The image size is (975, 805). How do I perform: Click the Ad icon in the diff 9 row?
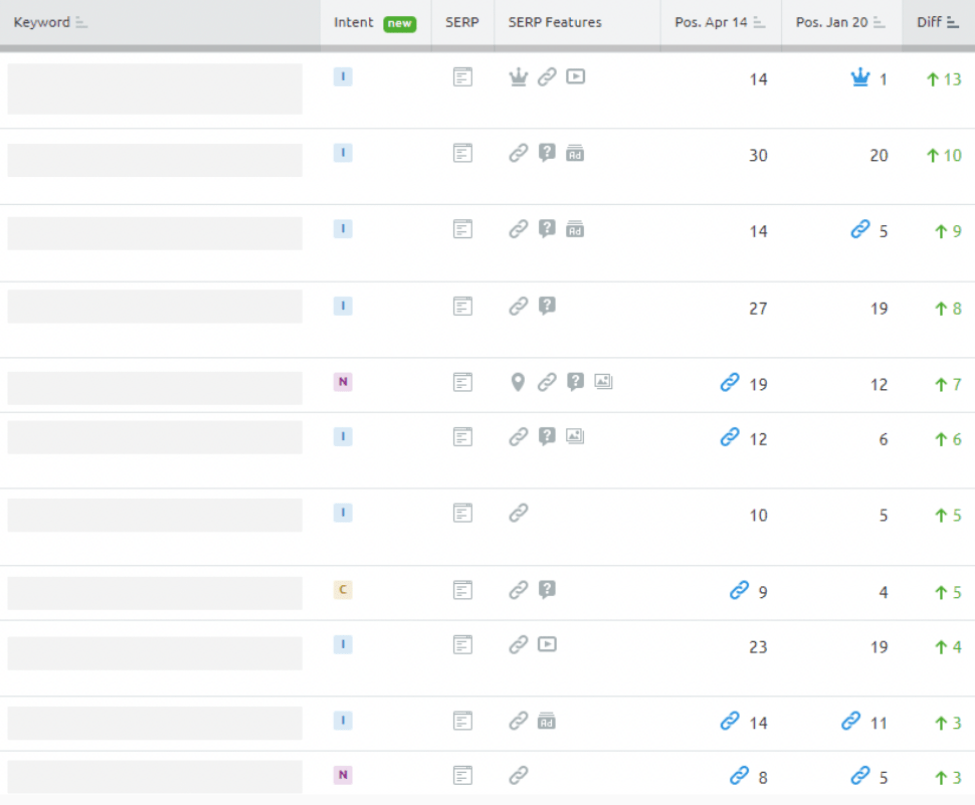tap(575, 230)
